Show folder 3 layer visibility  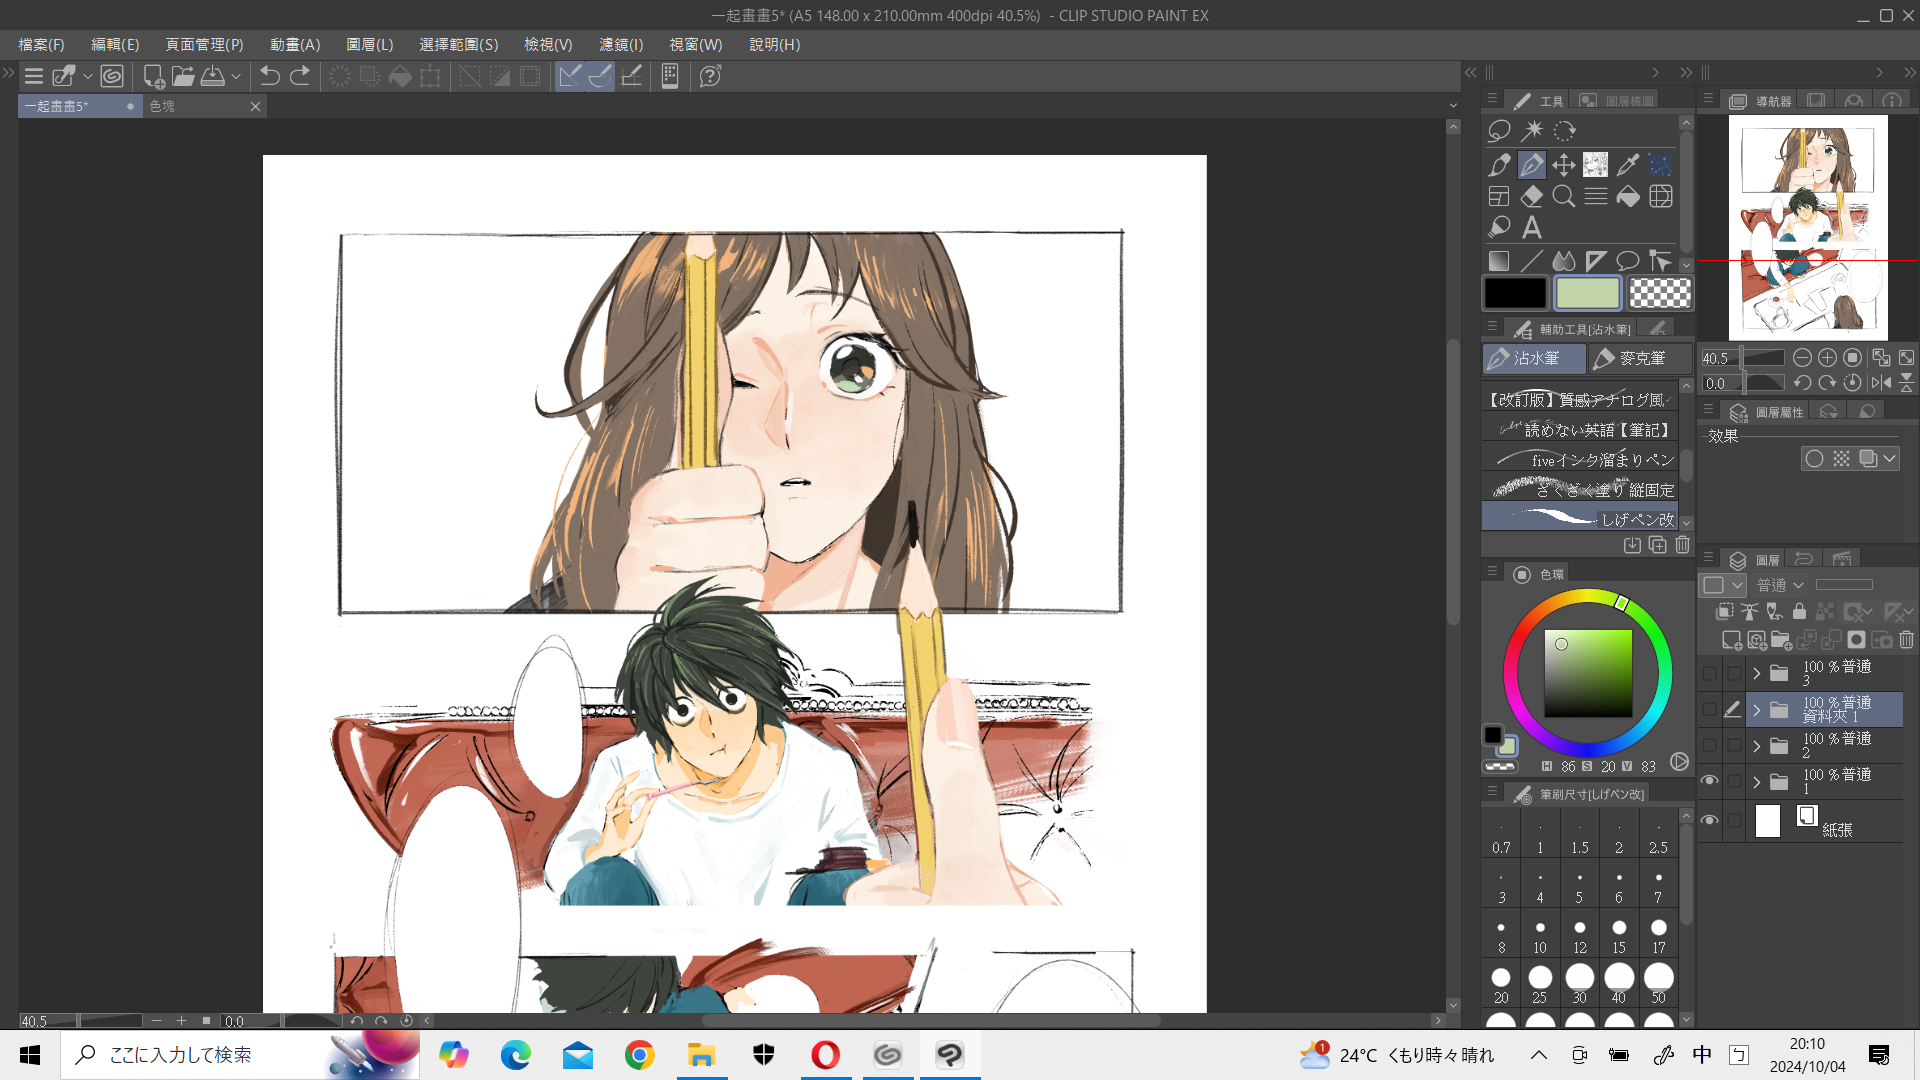[1709, 673]
